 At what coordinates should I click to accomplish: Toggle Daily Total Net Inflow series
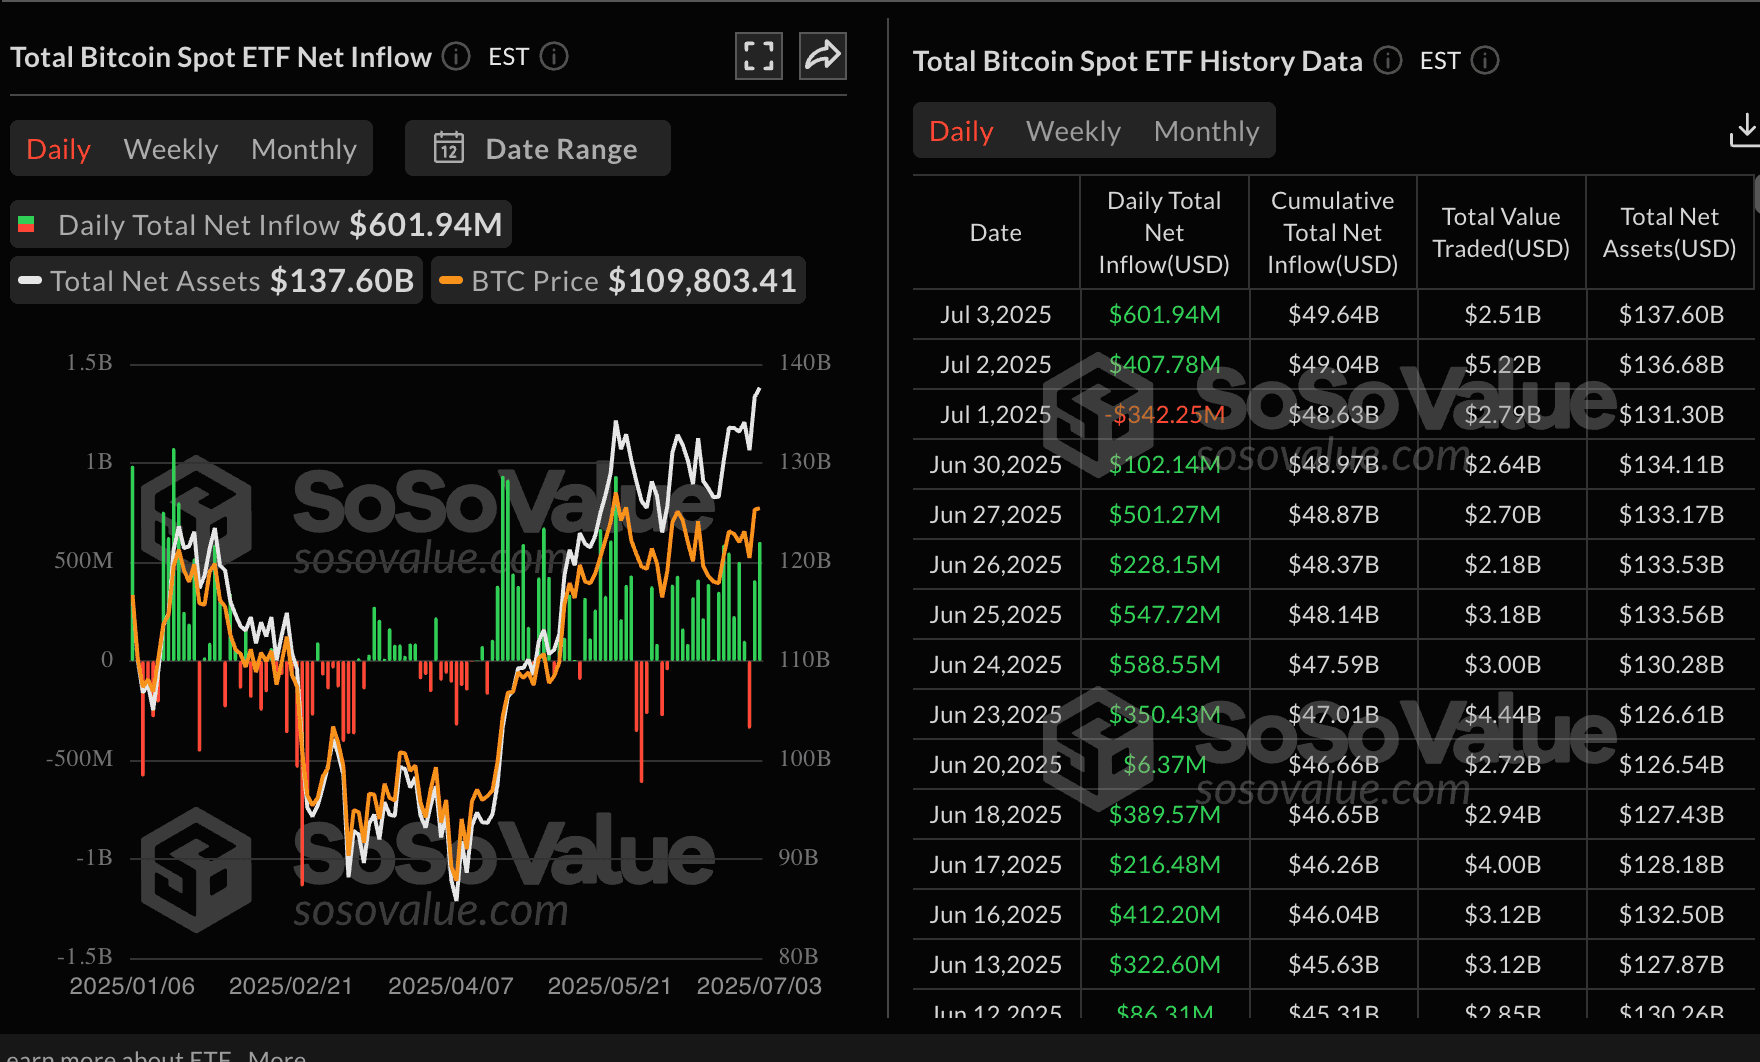click(x=261, y=224)
